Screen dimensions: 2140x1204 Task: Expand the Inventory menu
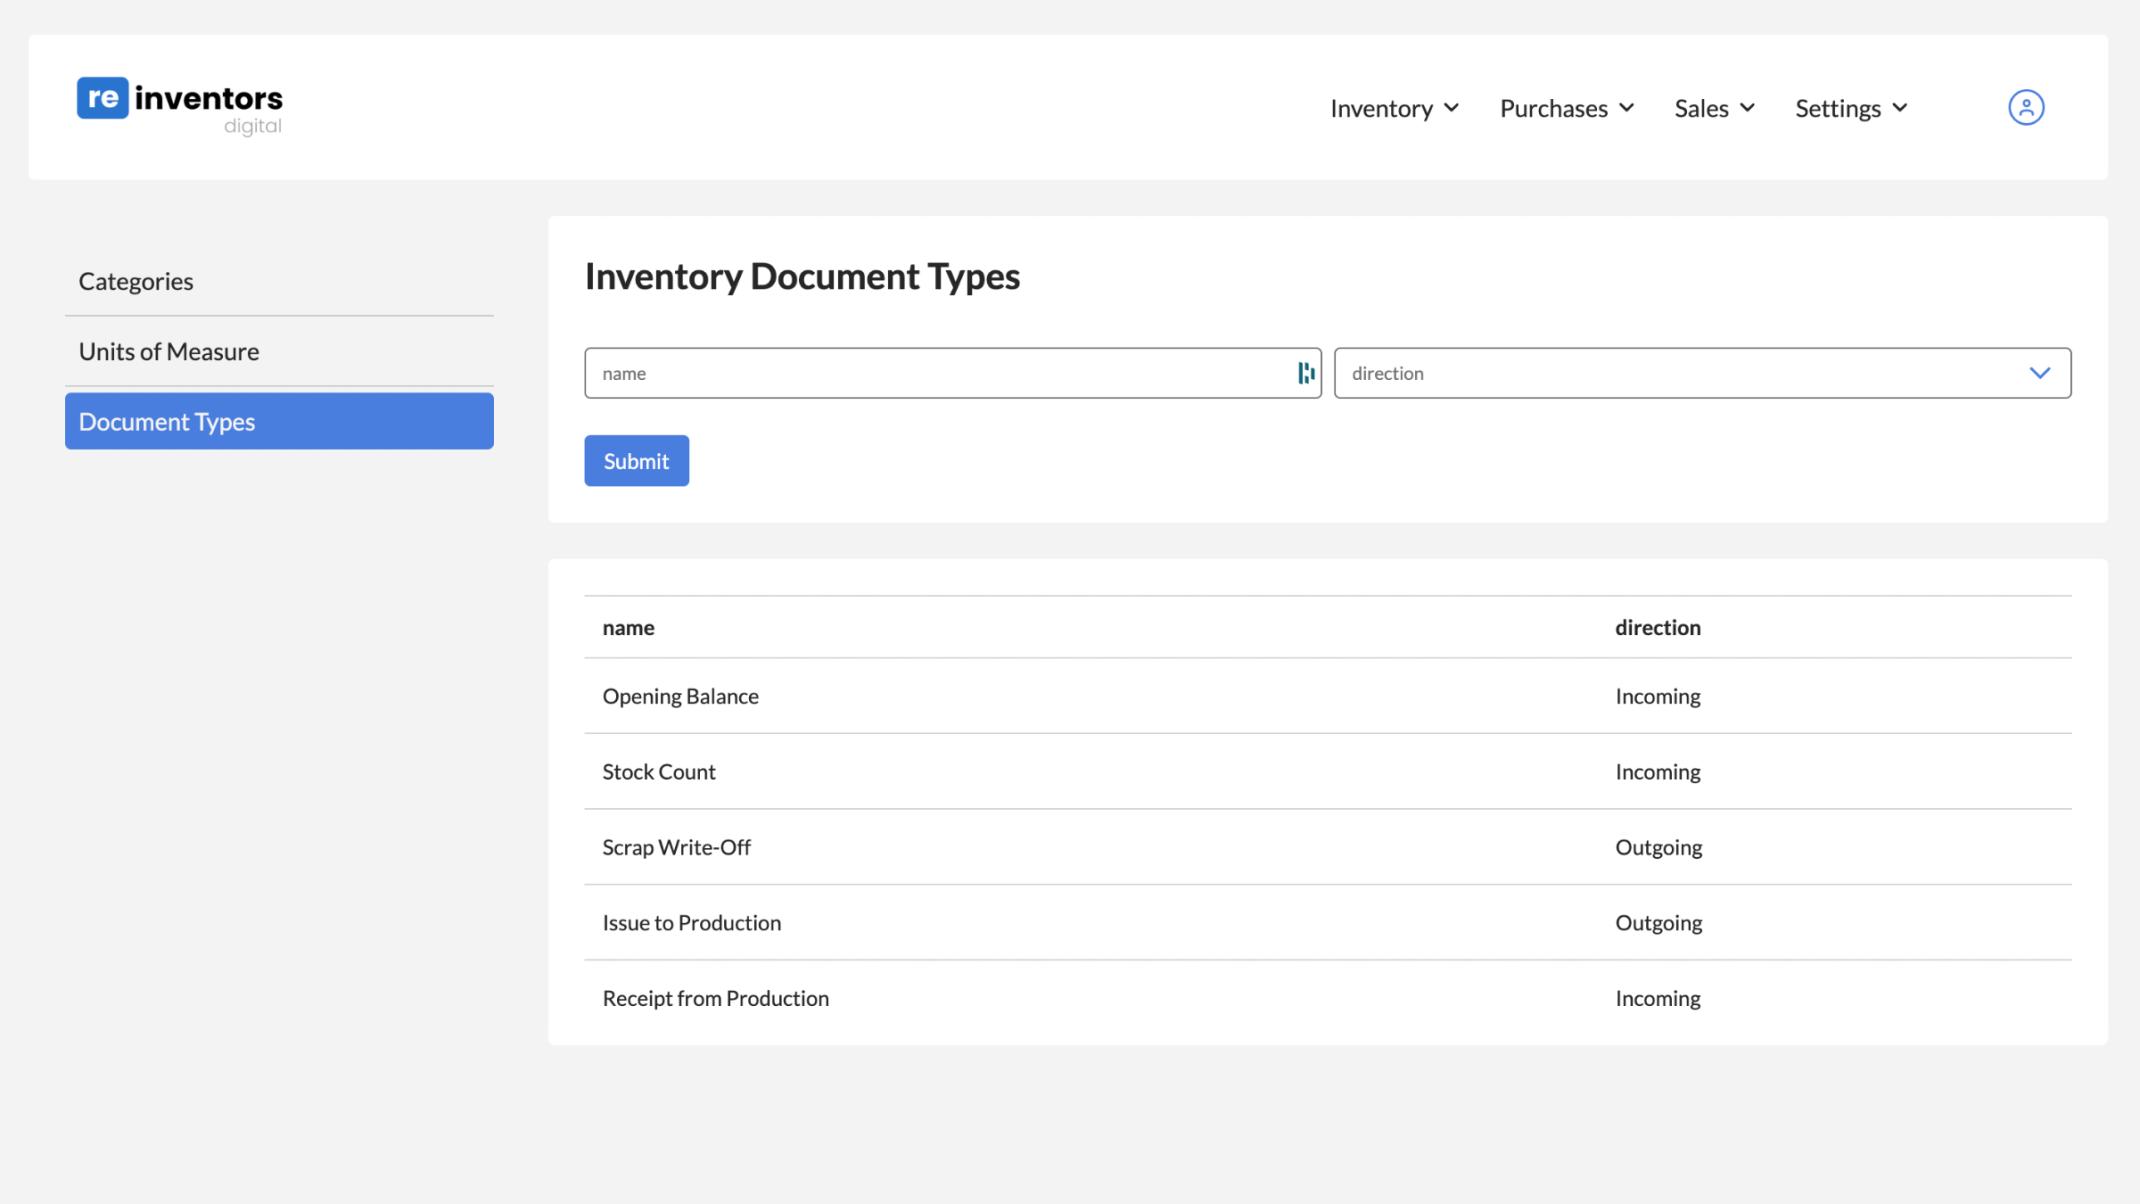(1394, 108)
